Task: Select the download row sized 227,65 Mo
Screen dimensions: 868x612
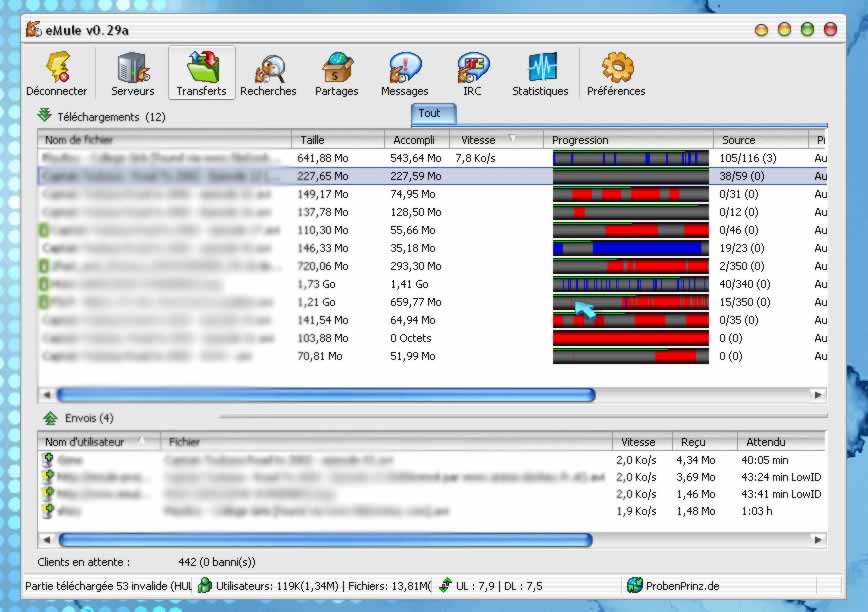Action: [x=432, y=176]
